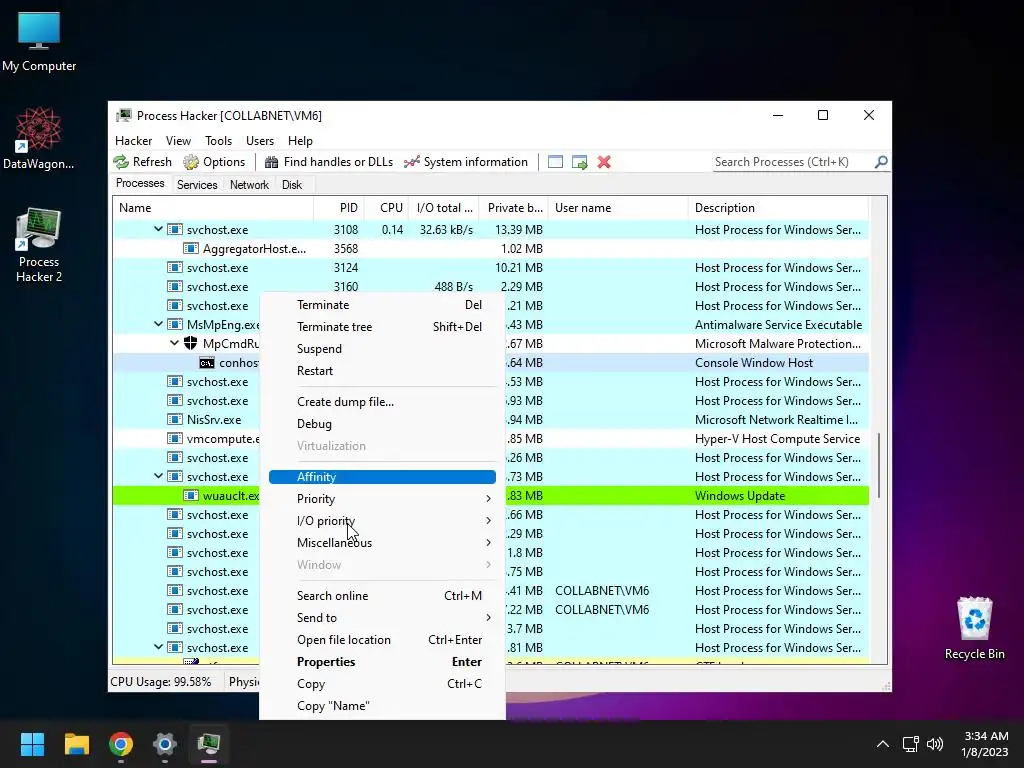
Task: Expand the I/O priority submenu
Action: [382, 520]
